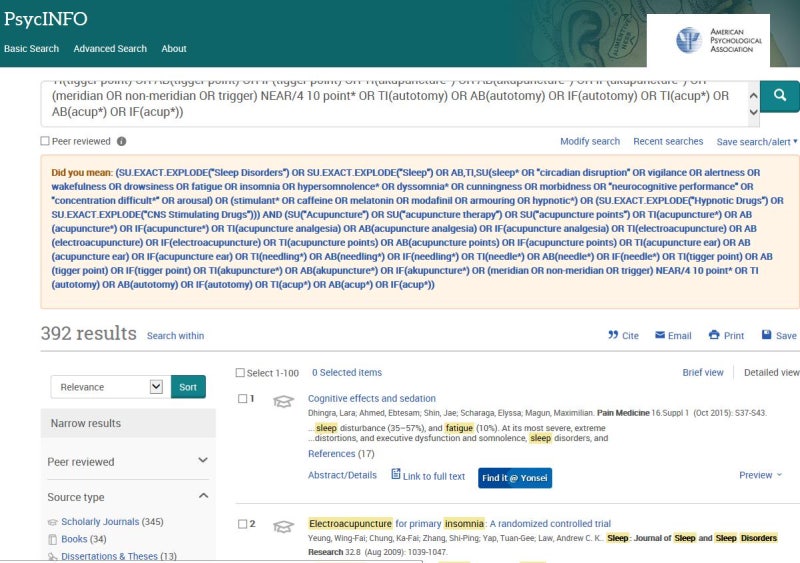Click the document icon beside Link to full text
Screen dimensions: 800x563
point(395,474)
